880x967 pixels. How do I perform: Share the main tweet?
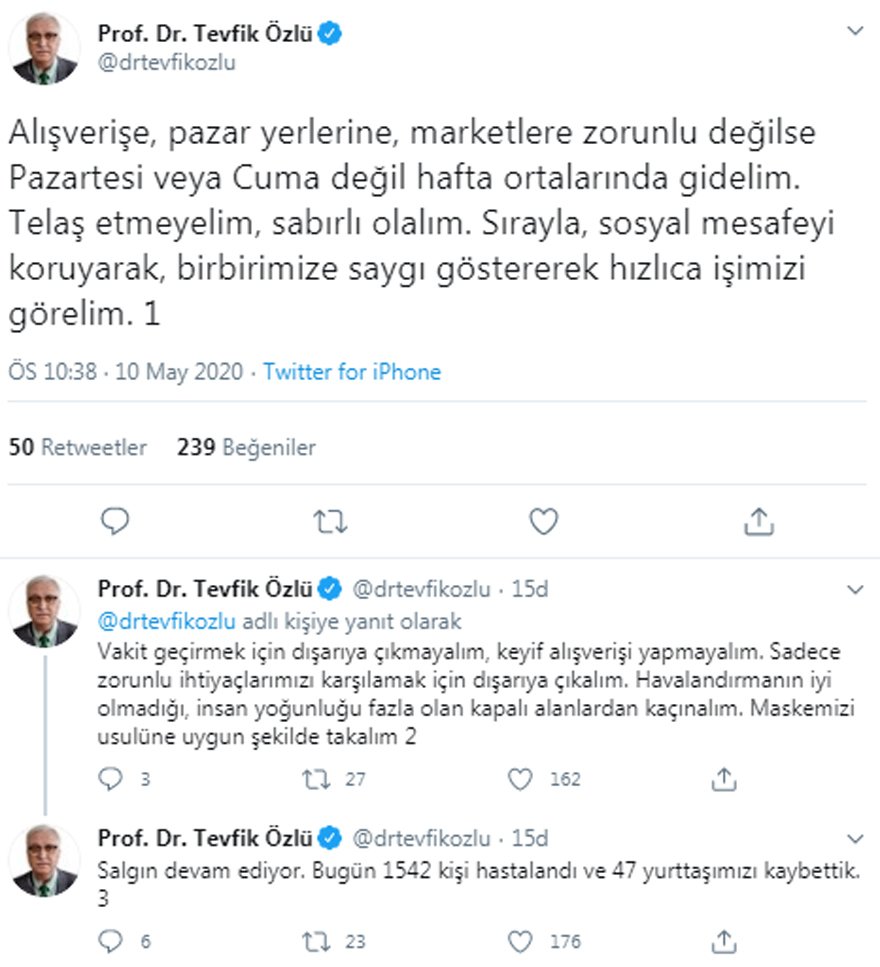click(x=758, y=521)
